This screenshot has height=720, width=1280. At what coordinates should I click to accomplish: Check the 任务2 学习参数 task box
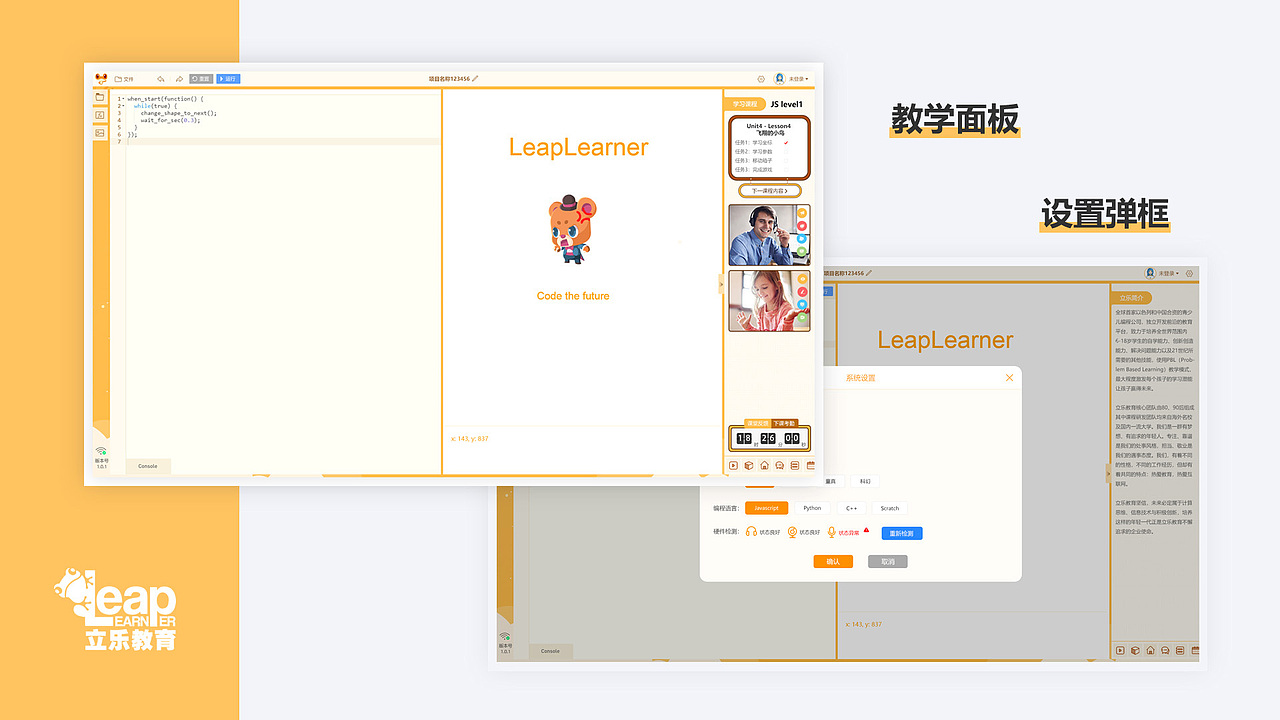tap(786, 152)
